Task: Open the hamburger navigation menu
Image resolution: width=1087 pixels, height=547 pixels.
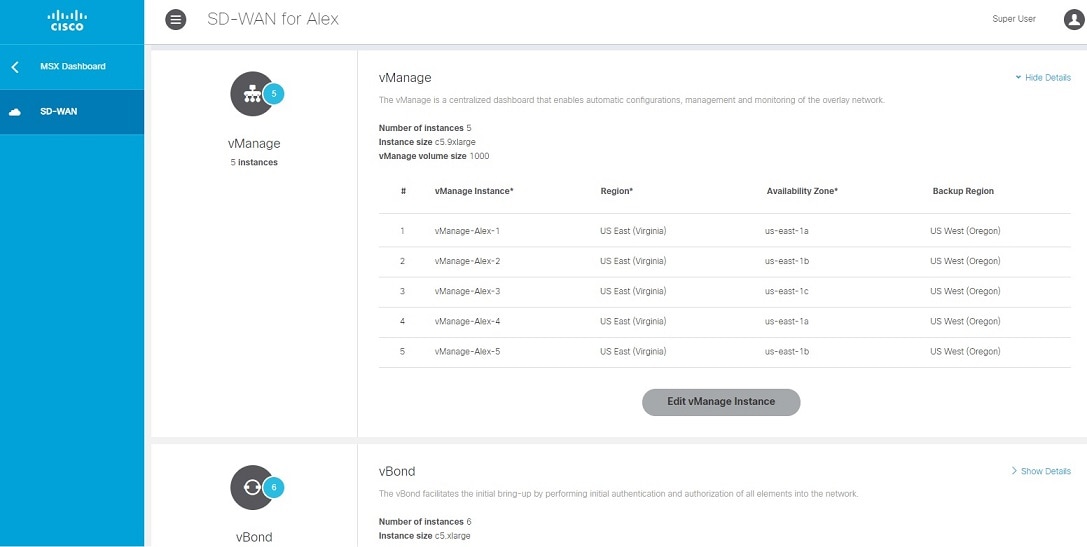Action: [176, 19]
